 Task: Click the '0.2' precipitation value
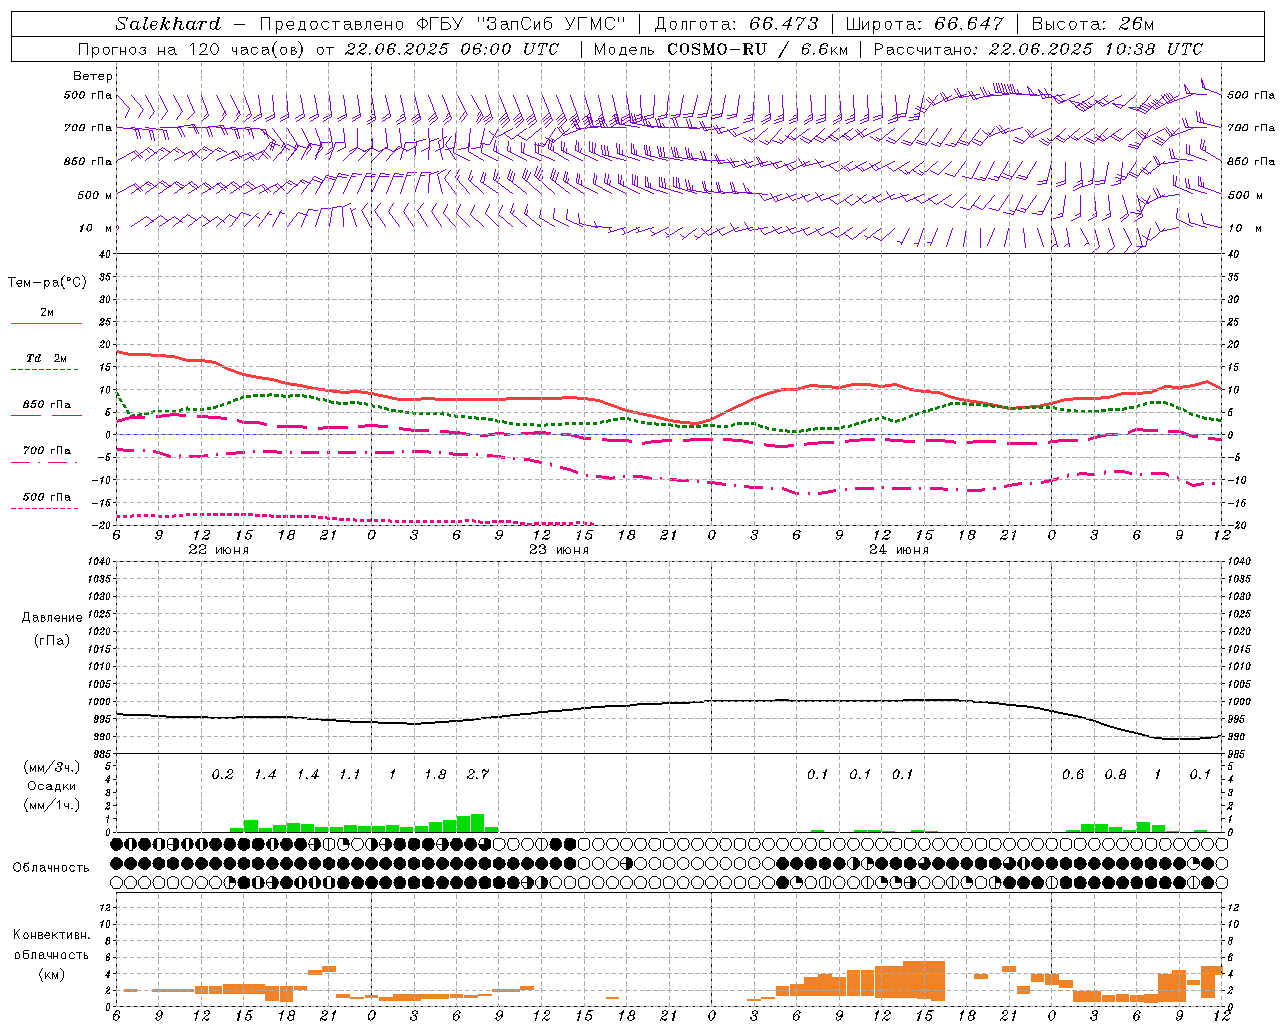[x=222, y=774]
